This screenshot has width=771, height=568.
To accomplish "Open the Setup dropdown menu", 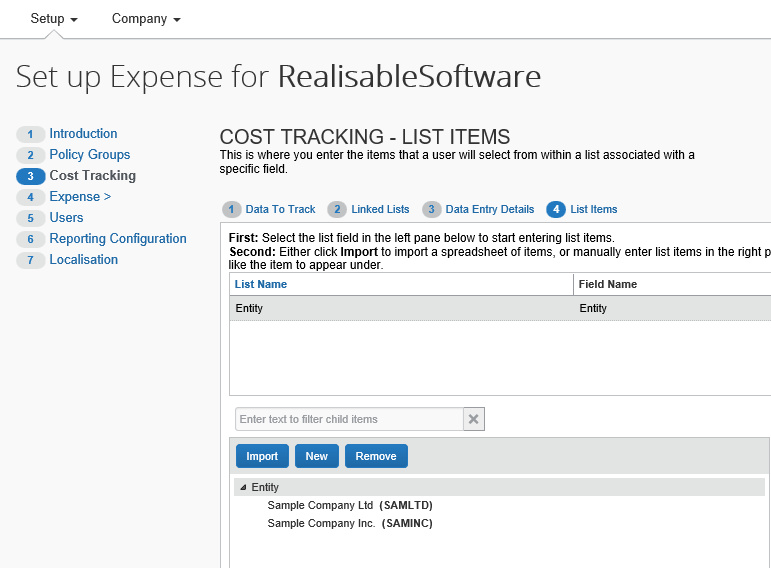I will tap(54, 19).
